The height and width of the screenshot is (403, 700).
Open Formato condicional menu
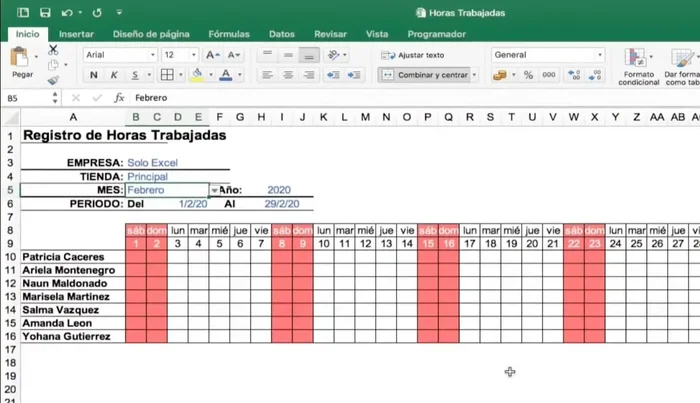[638, 67]
